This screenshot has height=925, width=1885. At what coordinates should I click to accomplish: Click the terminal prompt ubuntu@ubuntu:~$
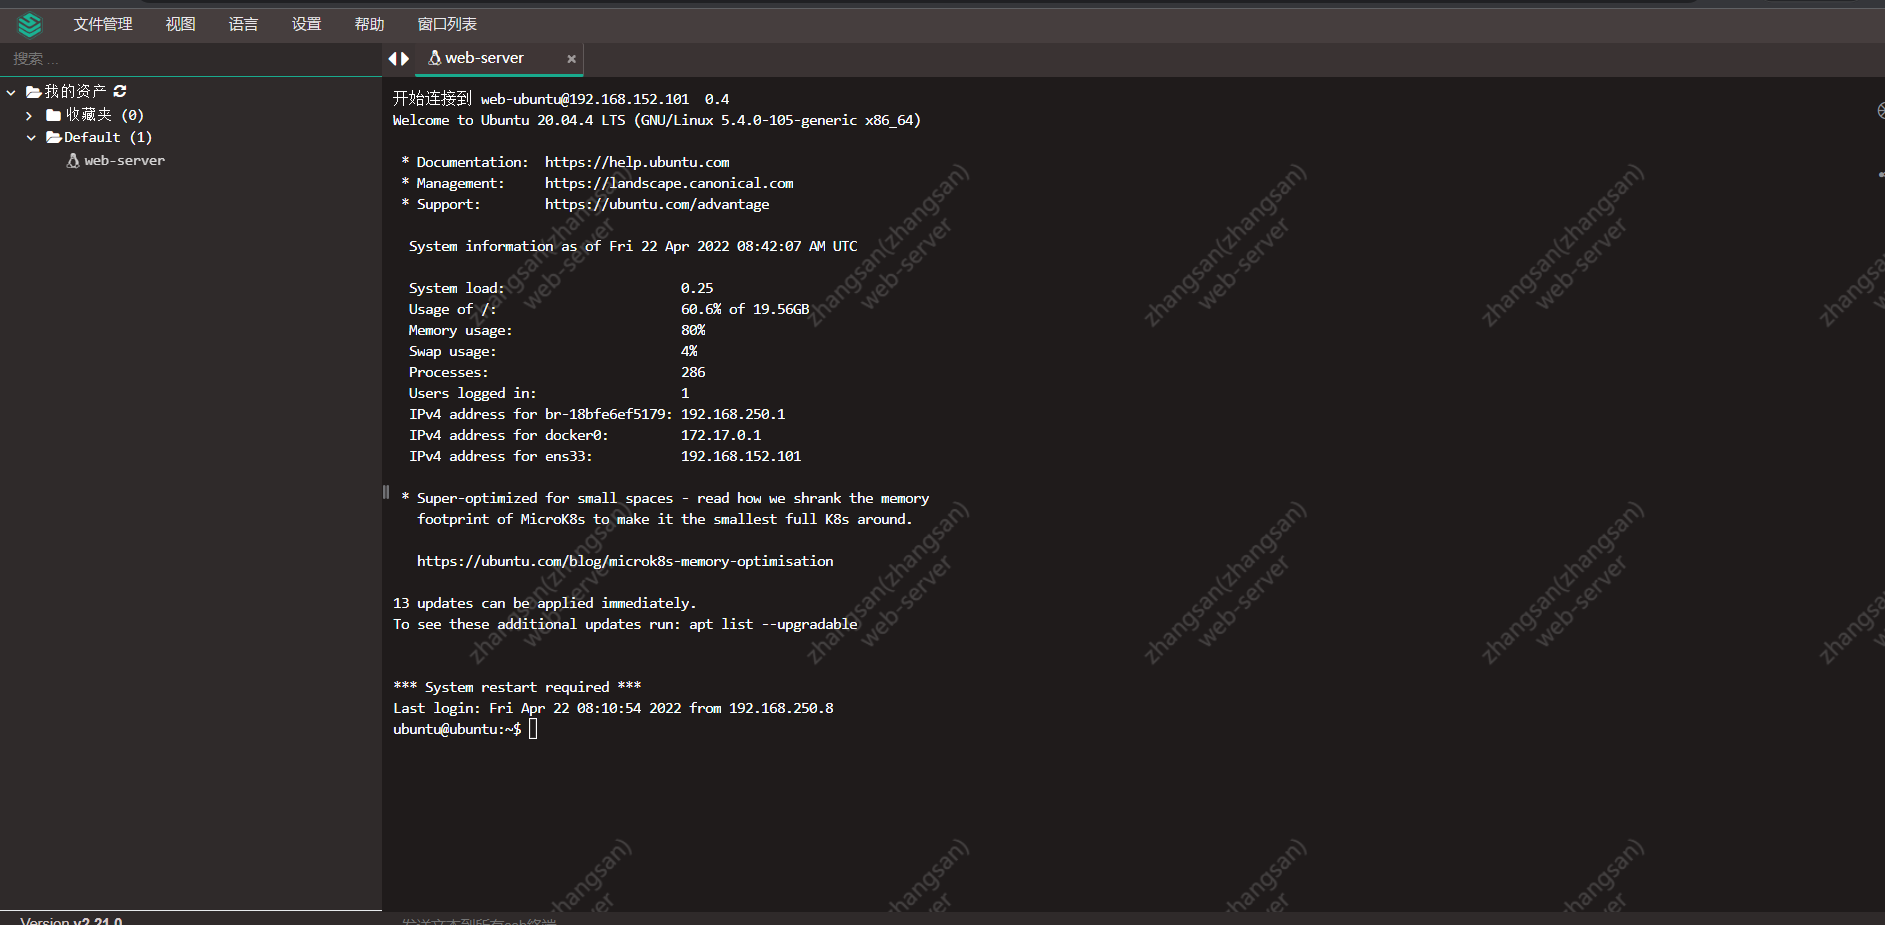pos(457,729)
